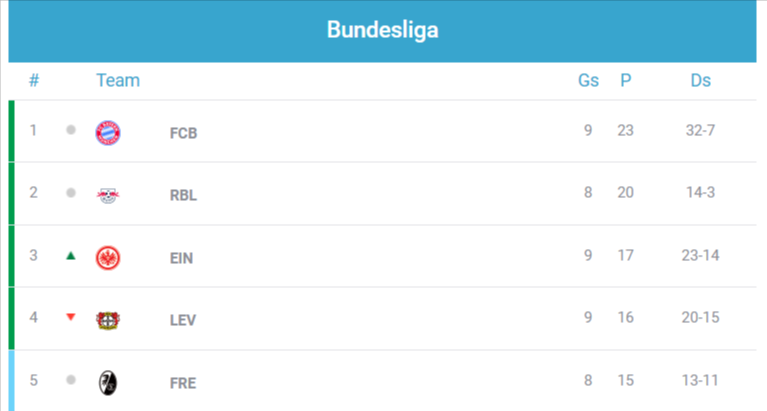Select the RBL team name

184,195
